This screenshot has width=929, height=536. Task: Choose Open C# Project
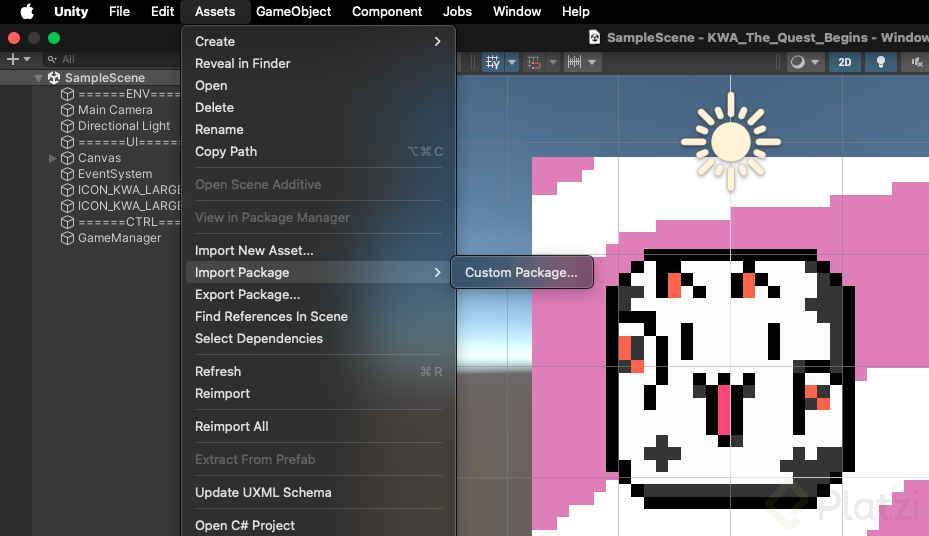[318, 525]
